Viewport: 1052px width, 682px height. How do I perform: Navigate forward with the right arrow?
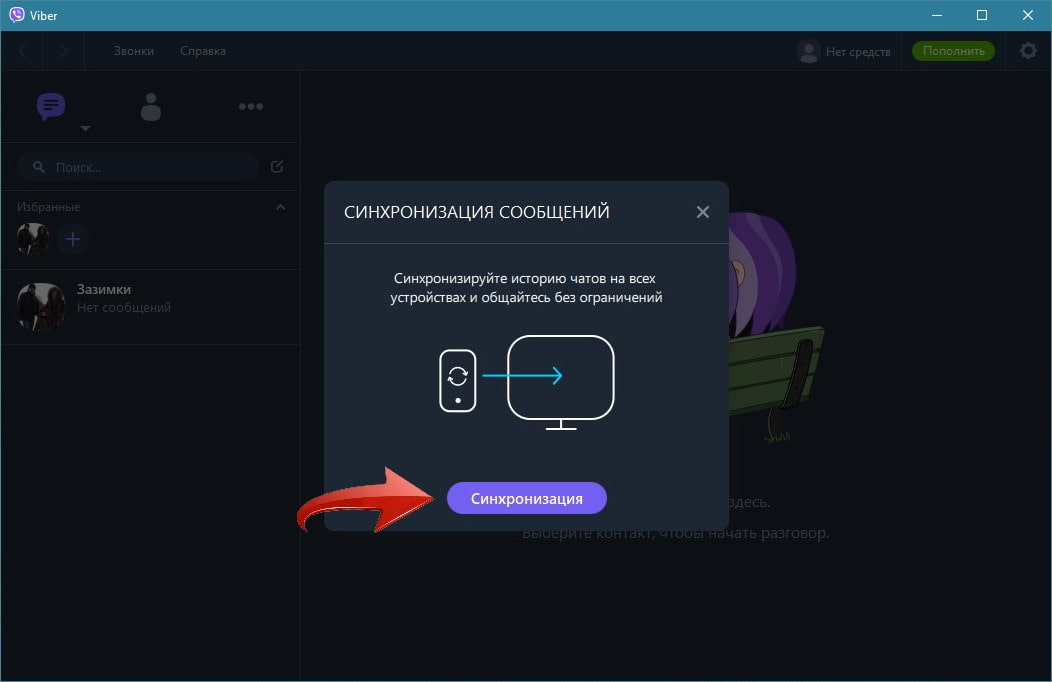tap(63, 51)
